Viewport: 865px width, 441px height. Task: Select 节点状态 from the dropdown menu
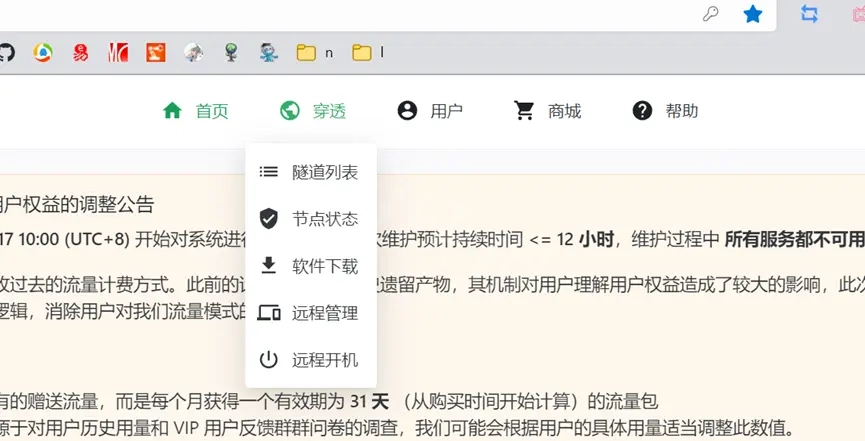point(324,219)
